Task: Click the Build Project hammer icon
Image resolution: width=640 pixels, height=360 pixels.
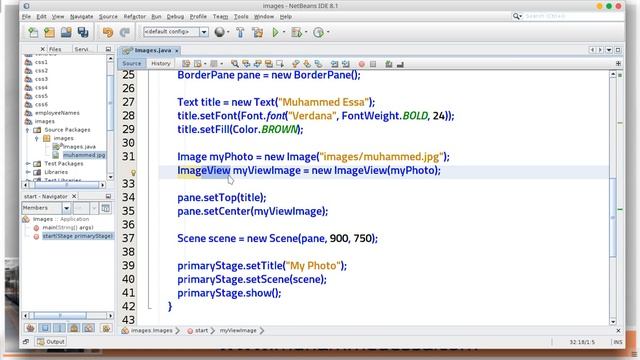Action: [240, 32]
